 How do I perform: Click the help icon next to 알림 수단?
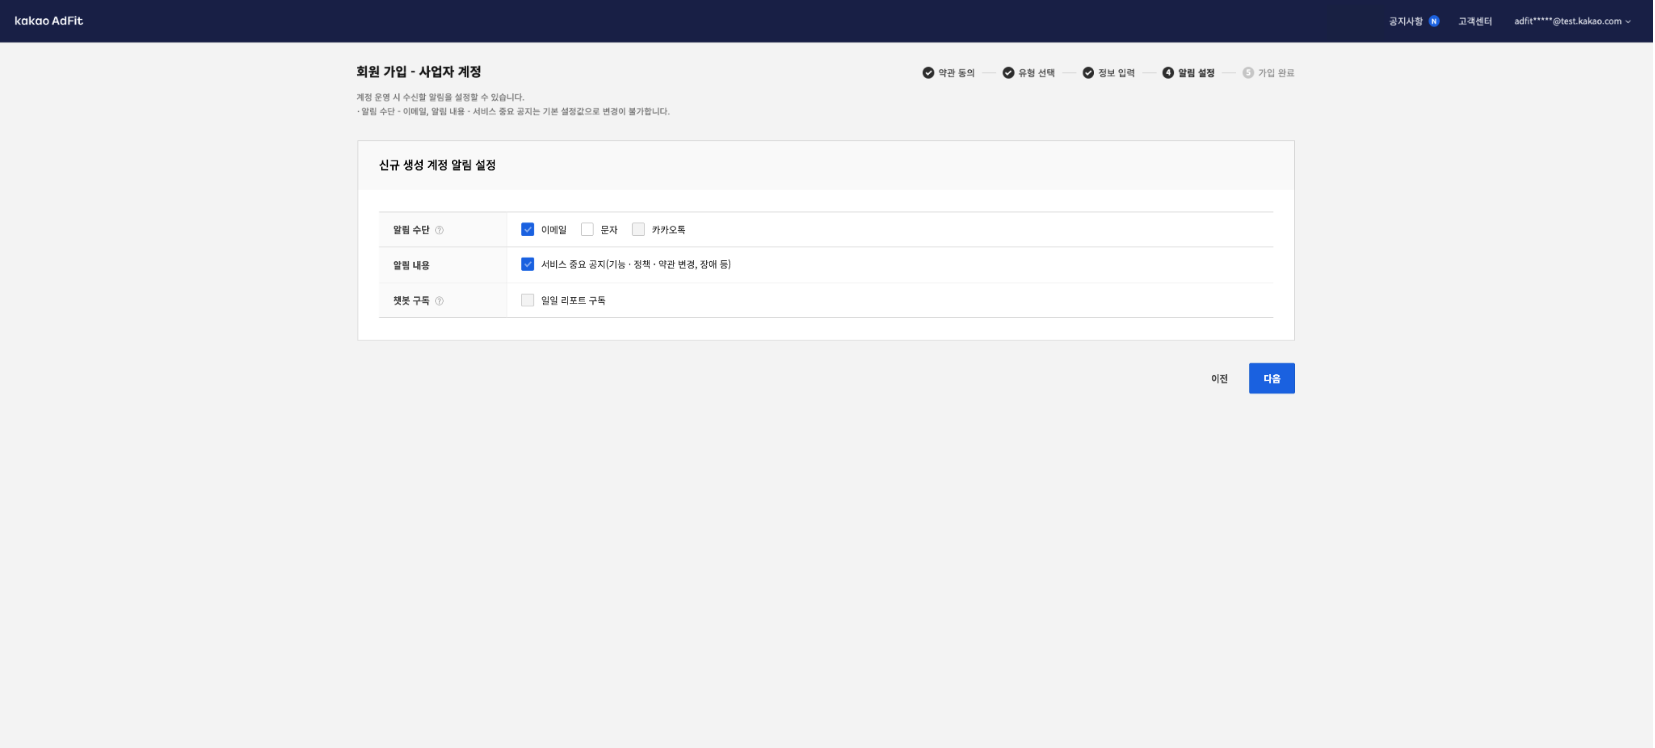tap(439, 230)
